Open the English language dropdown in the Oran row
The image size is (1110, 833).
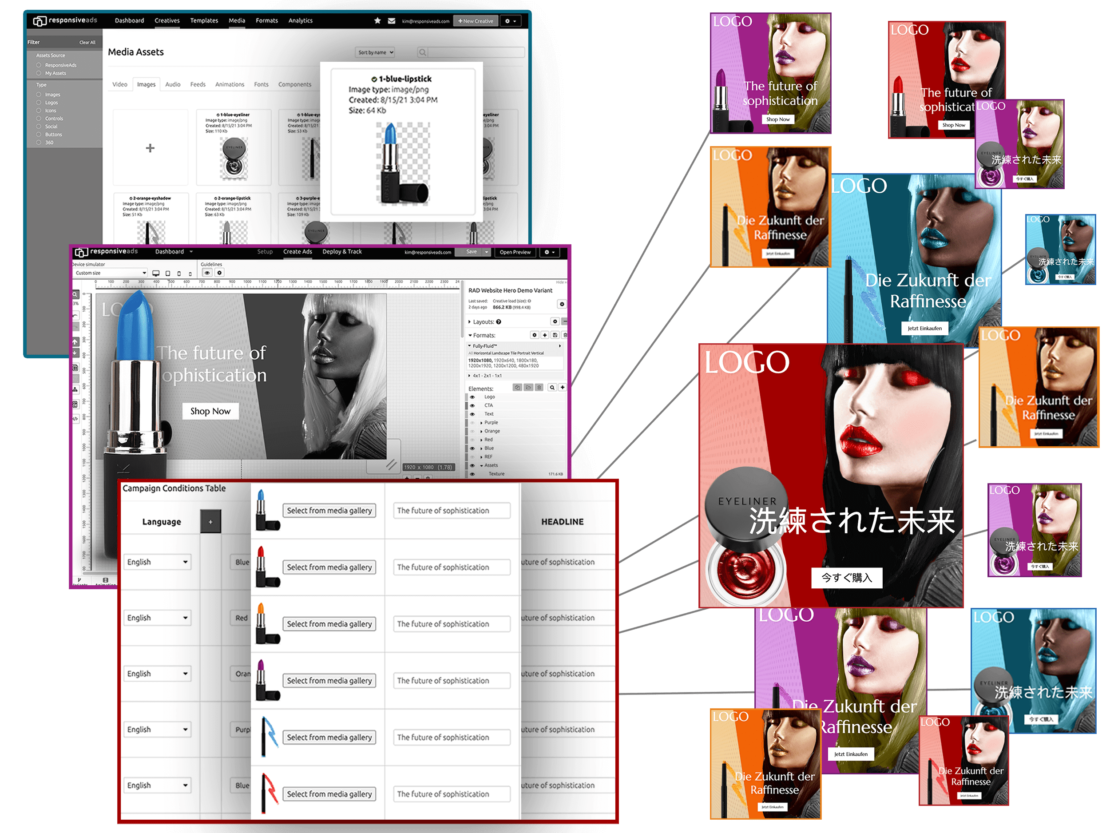tap(157, 674)
